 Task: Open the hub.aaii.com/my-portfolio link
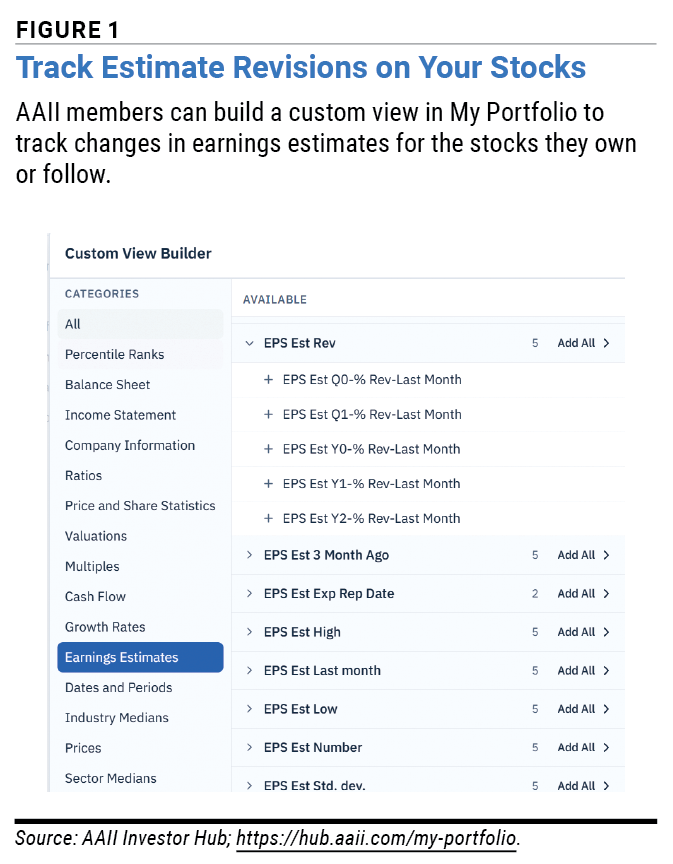376,838
